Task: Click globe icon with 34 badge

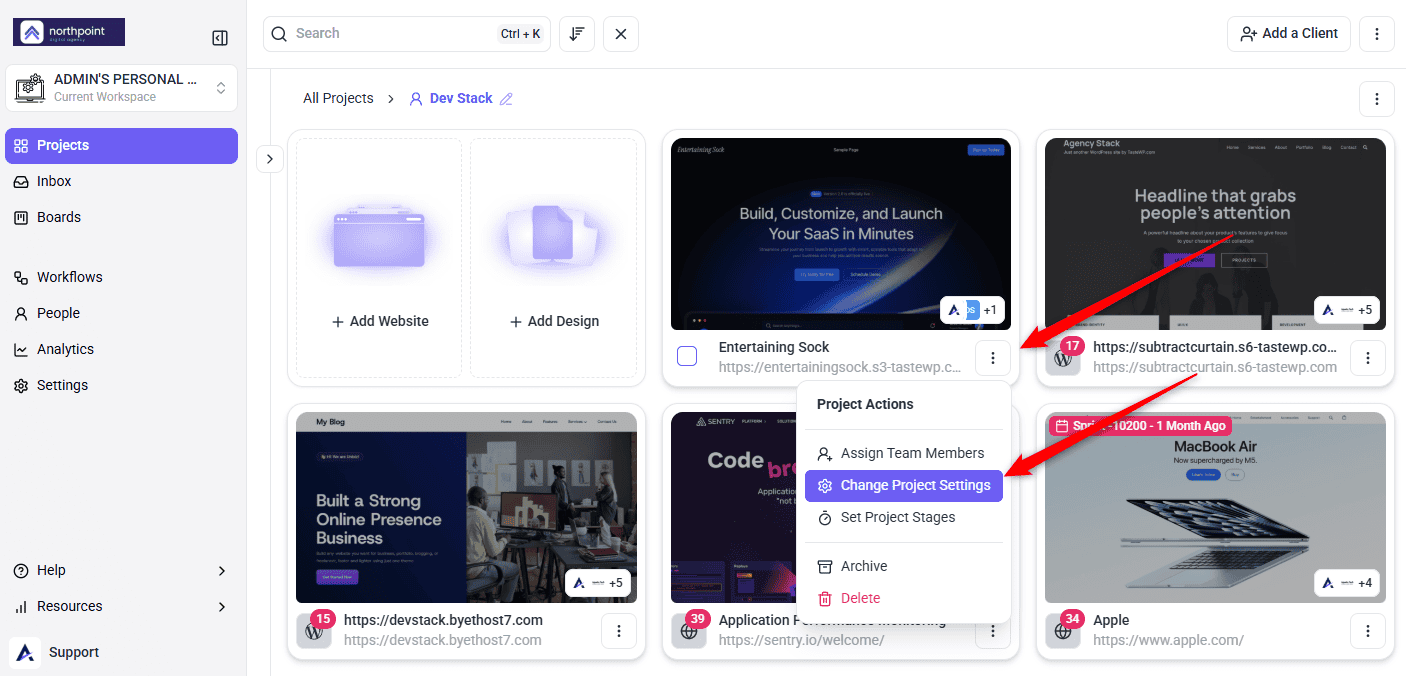Action: tap(1063, 631)
